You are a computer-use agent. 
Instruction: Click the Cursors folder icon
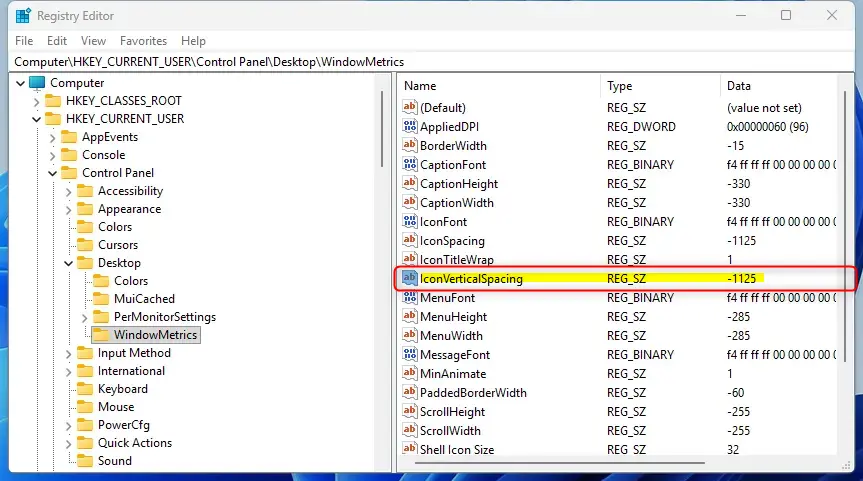coord(85,245)
